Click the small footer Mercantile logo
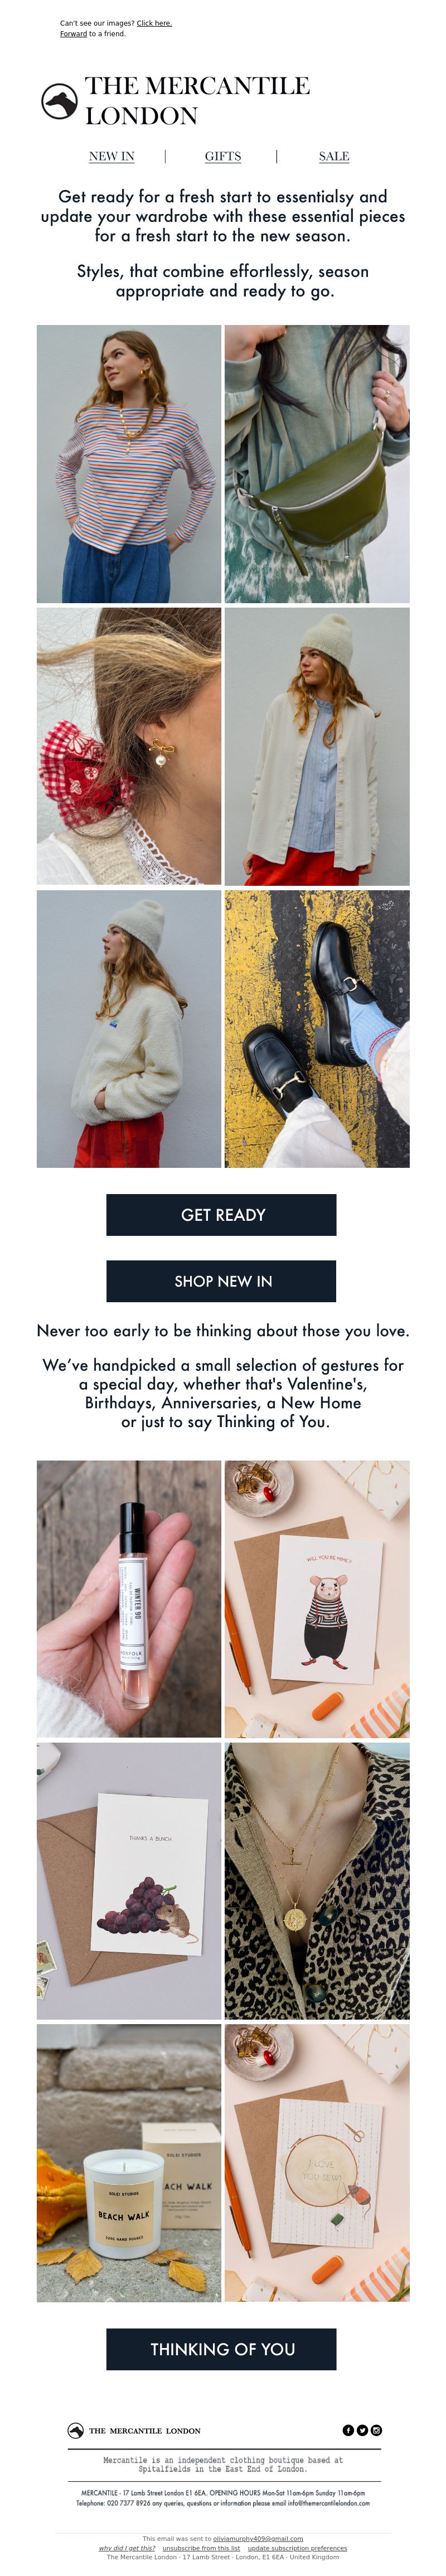The image size is (446, 2576). click(75, 2430)
